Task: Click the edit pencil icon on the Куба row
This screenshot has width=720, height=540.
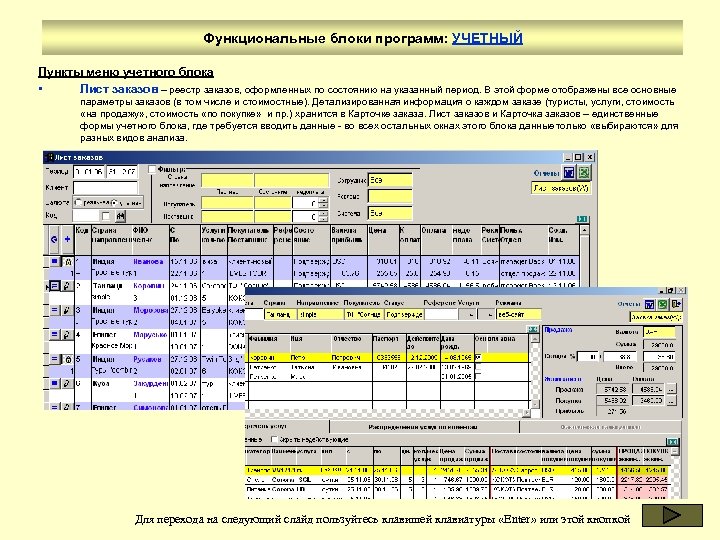Action: tap(67, 383)
